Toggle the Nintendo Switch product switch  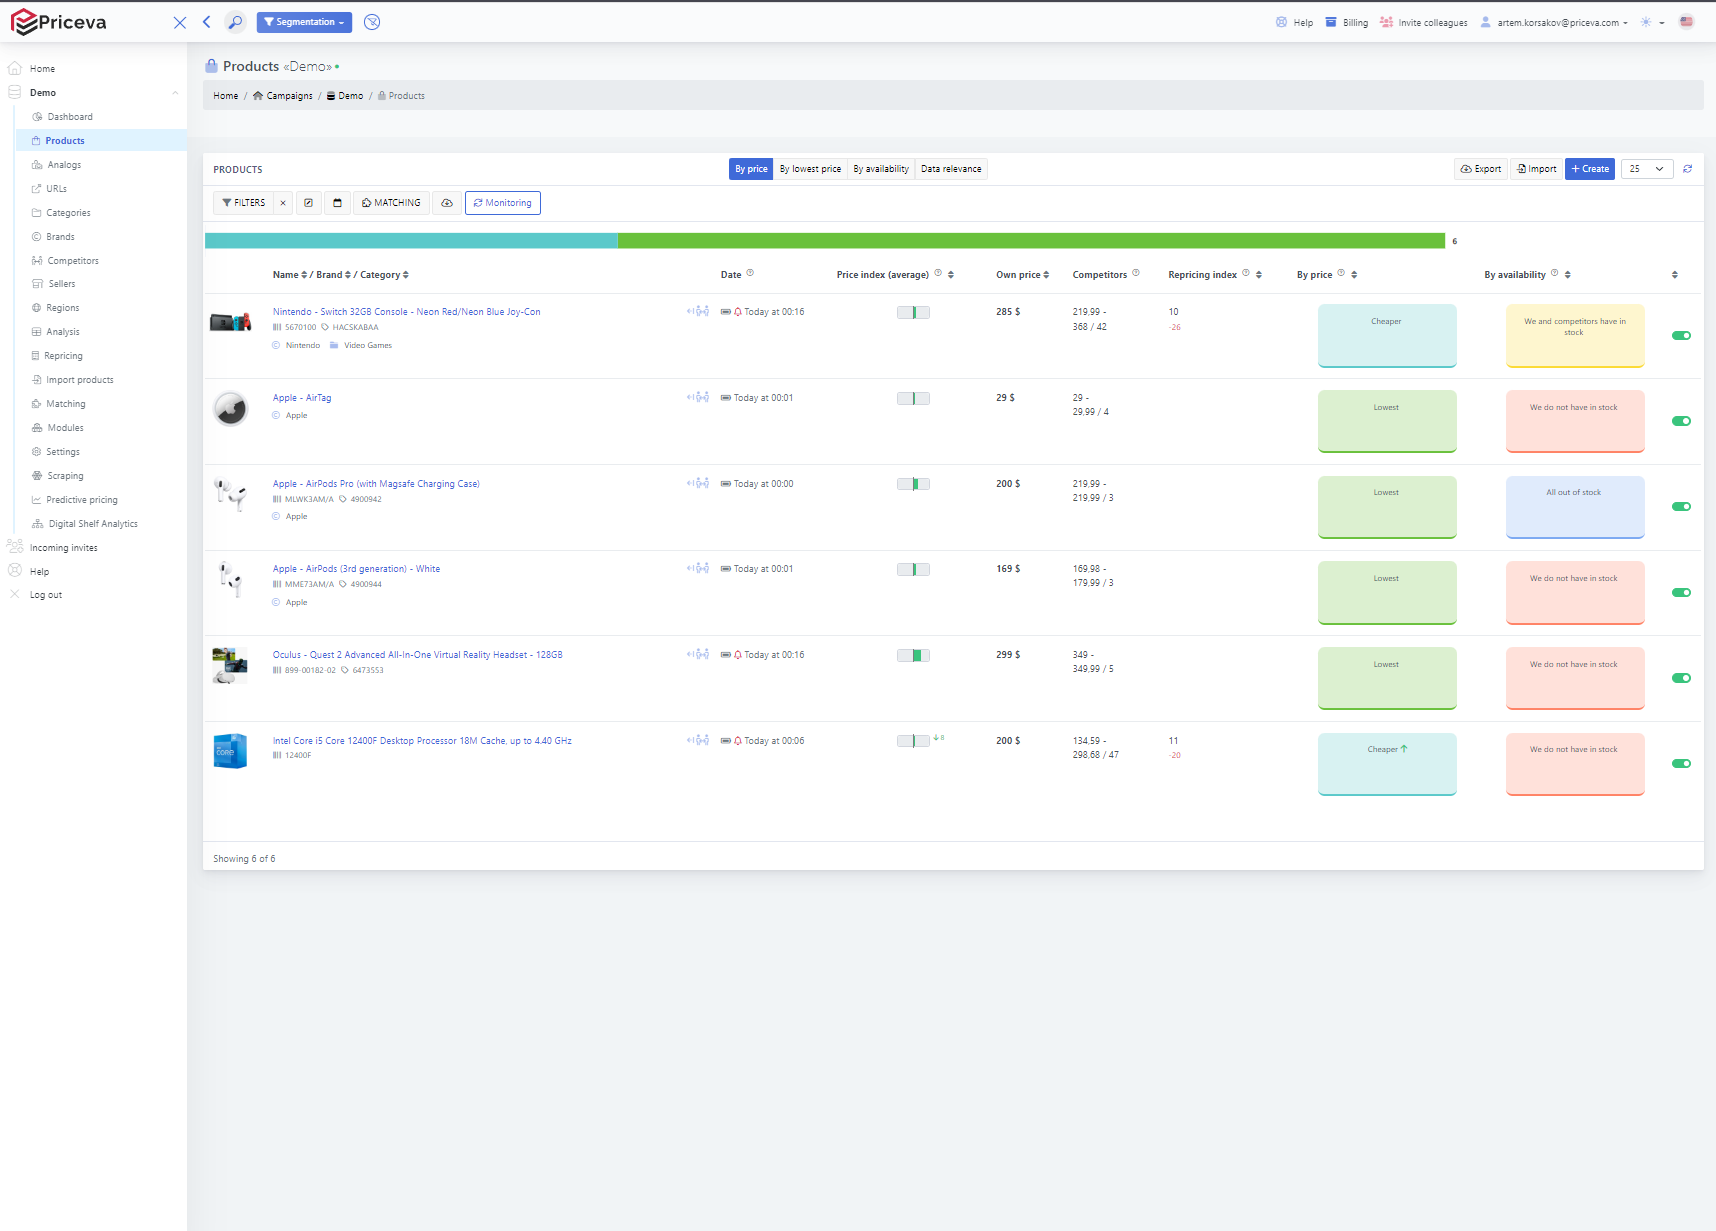point(1681,336)
